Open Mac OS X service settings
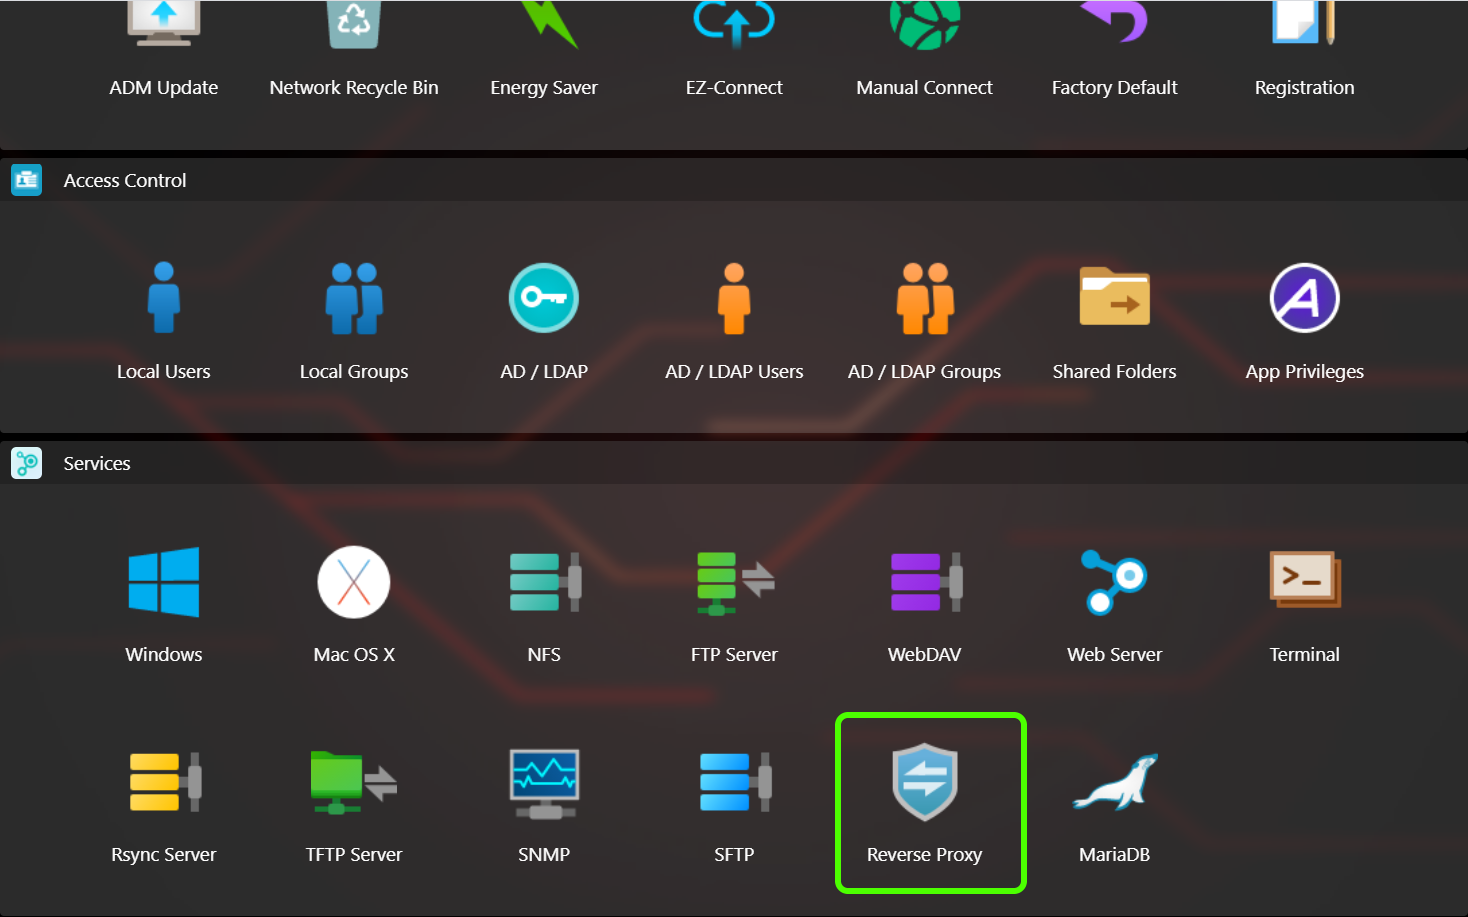The height and width of the screenshot is (917, 1468). [x=354, y=605]
